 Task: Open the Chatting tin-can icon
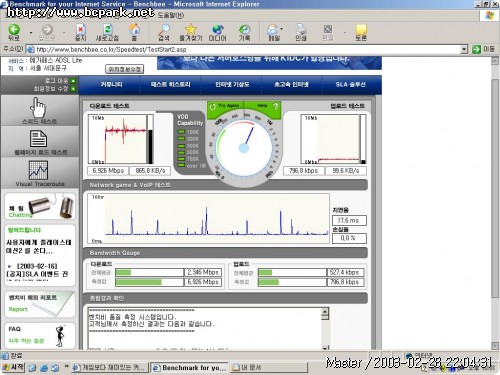click(52, 206)
